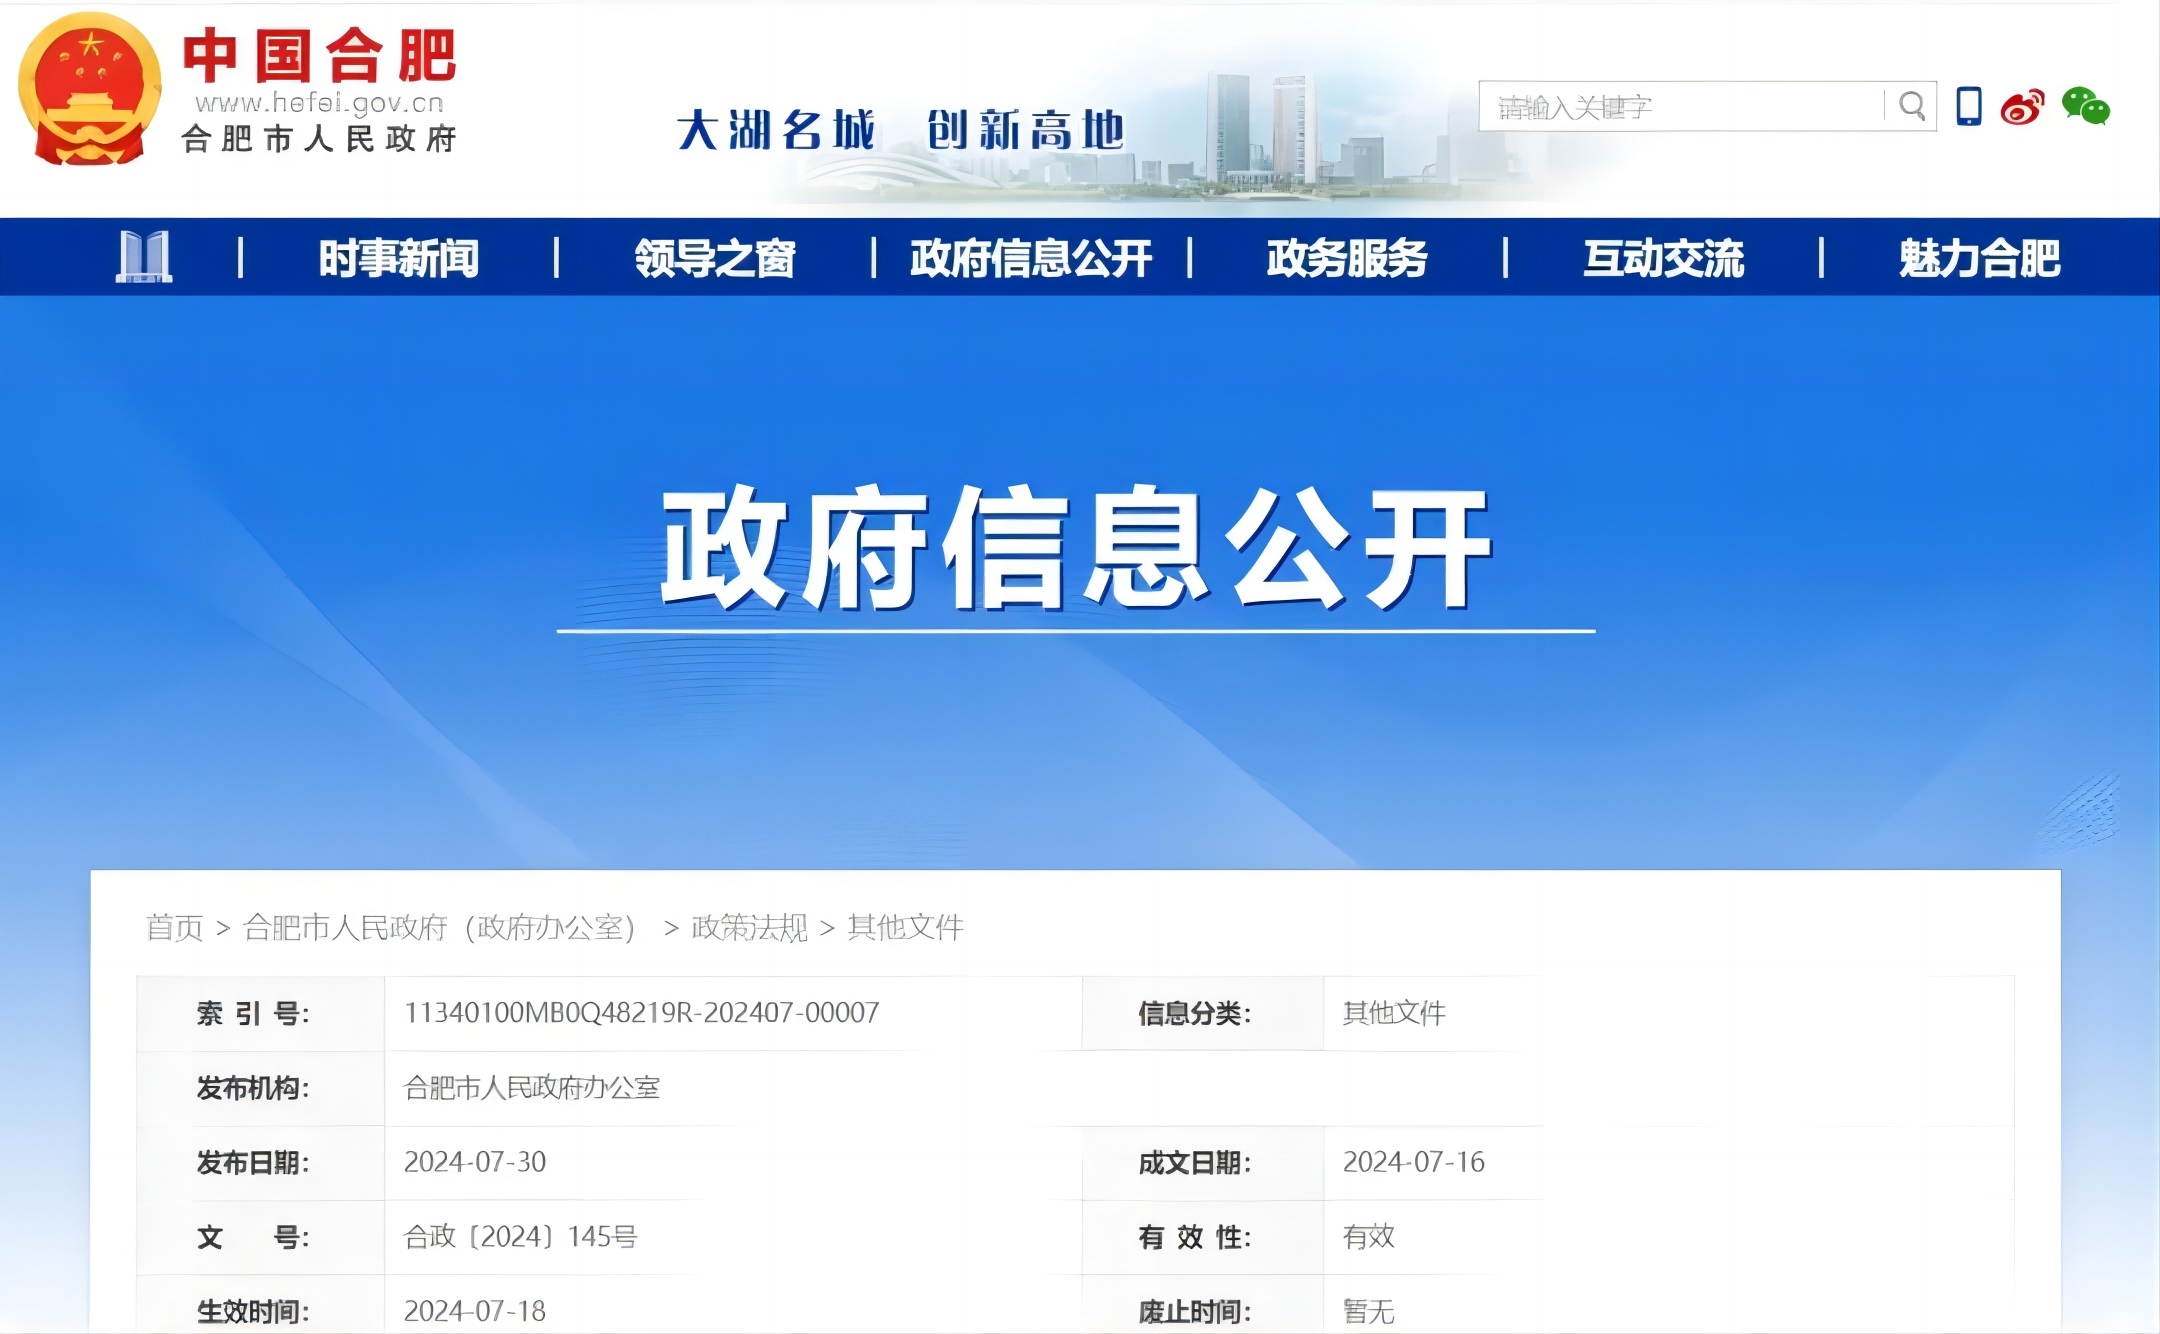
Task: Click the large 政府信息公开 banner title
Action: click(1076, 549)
